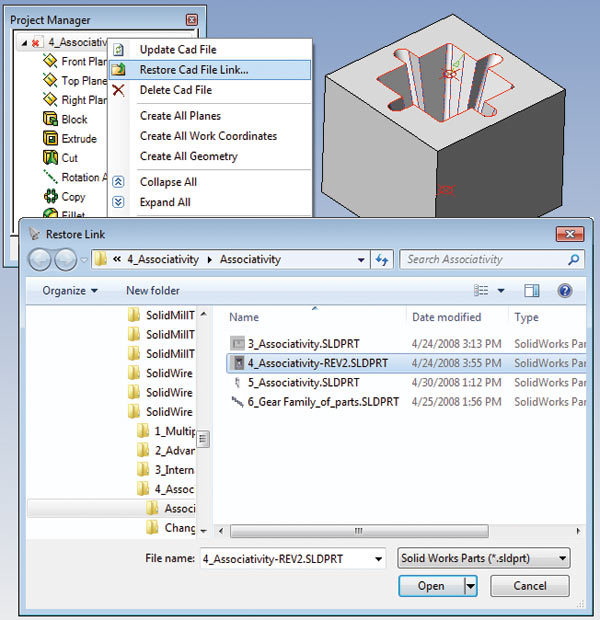Click the Block feature icon in tree

(50, 119)
